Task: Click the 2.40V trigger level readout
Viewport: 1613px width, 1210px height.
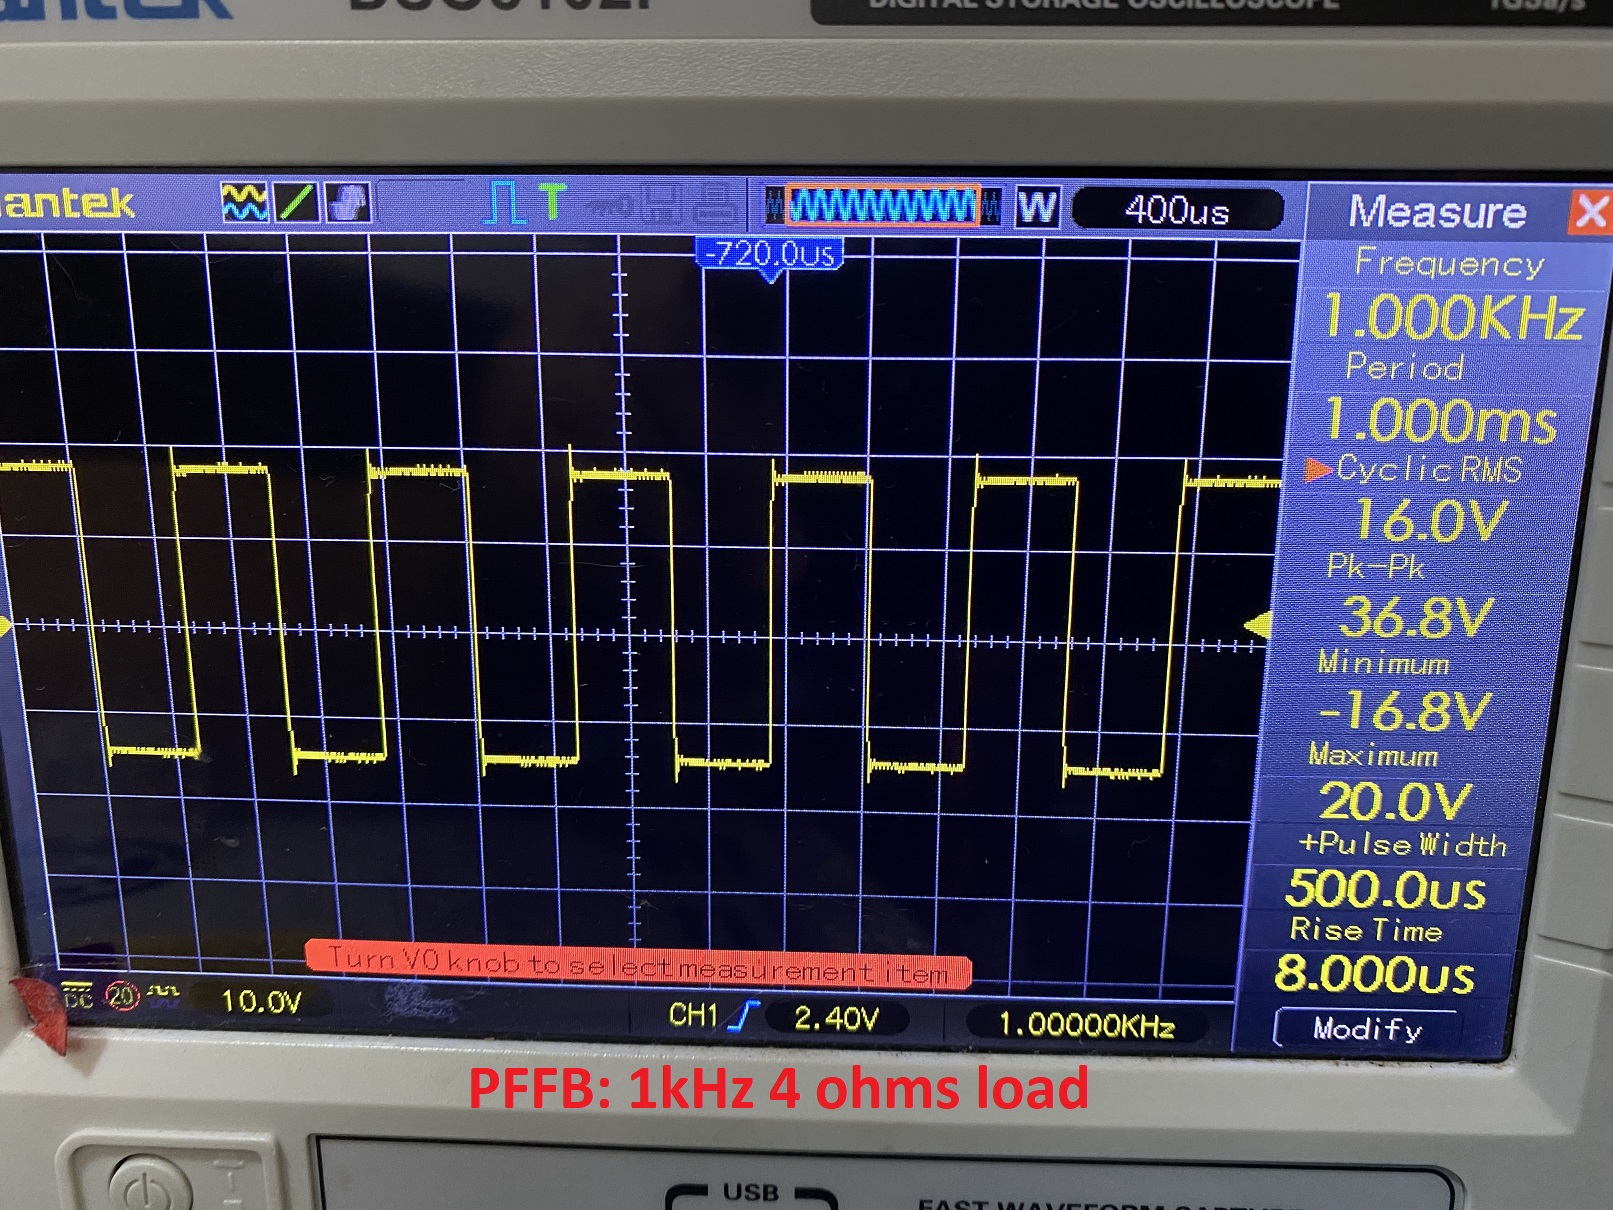Action: pos(836,1019)
